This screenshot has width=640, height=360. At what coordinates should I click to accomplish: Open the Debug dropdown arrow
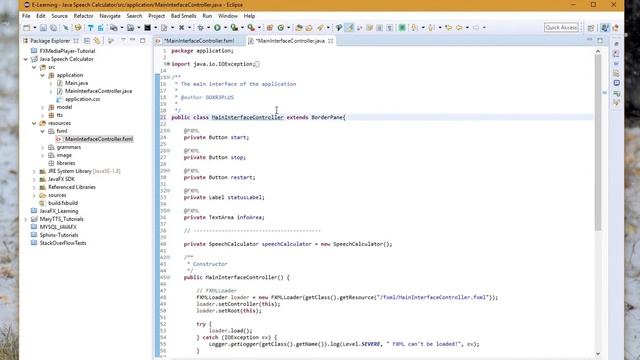click(x=208, y=28)
